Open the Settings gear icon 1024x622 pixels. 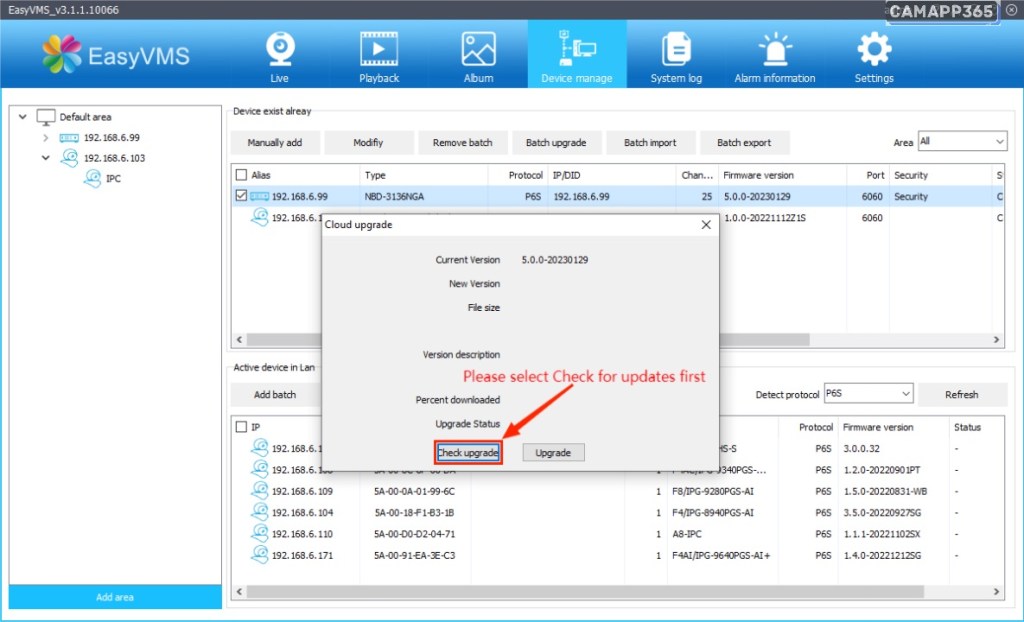click(x=874, y=49)
